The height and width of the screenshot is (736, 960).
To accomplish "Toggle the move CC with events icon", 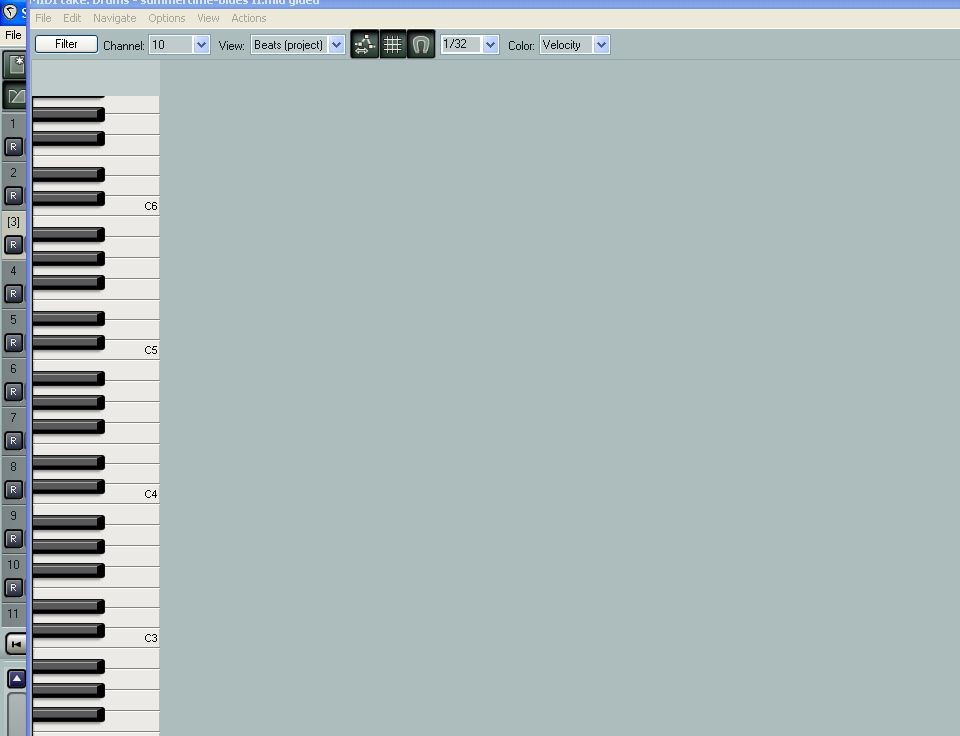I will 364,44.
